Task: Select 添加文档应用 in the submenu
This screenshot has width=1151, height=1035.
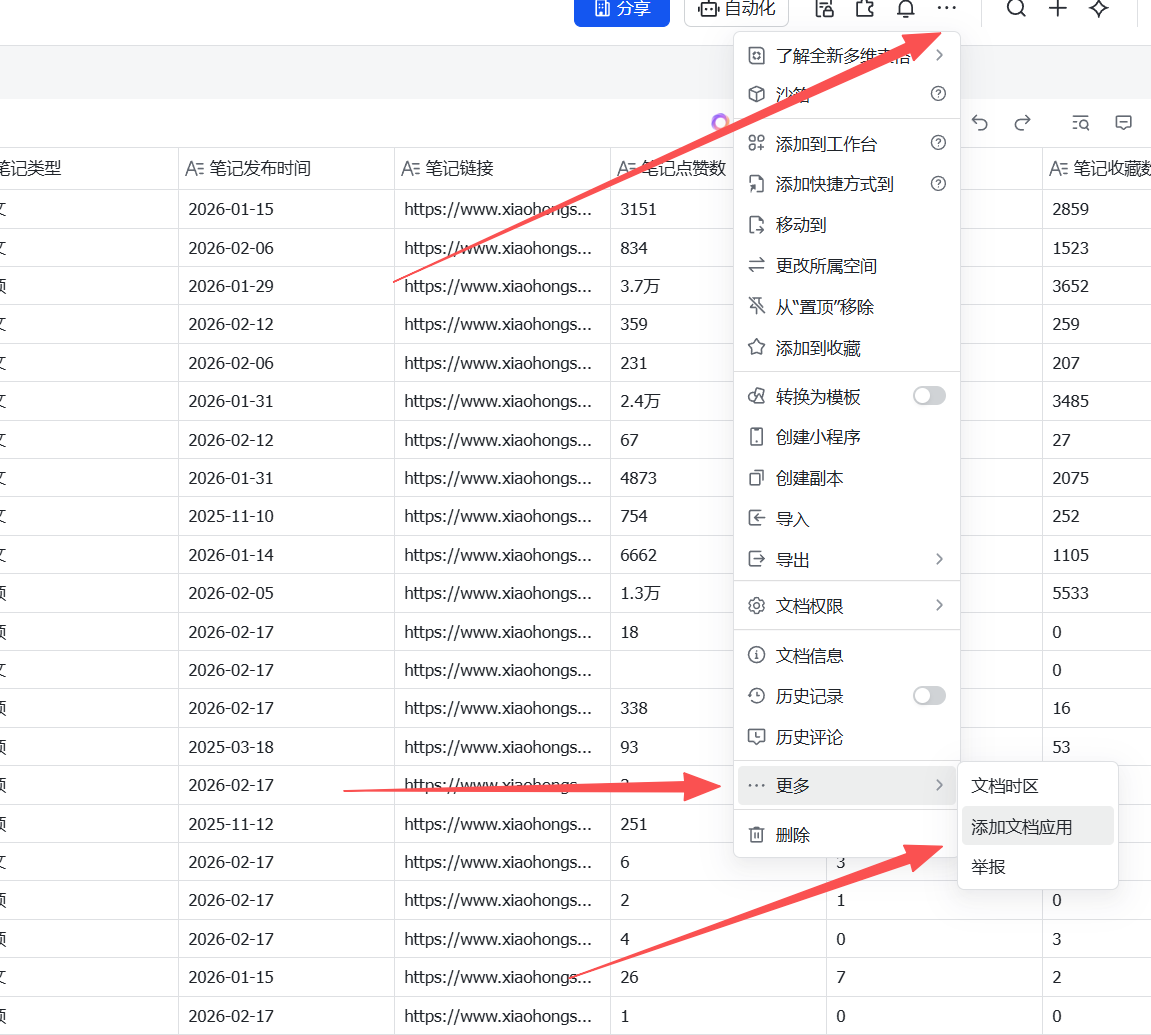Action: (x=1038, y=827)
